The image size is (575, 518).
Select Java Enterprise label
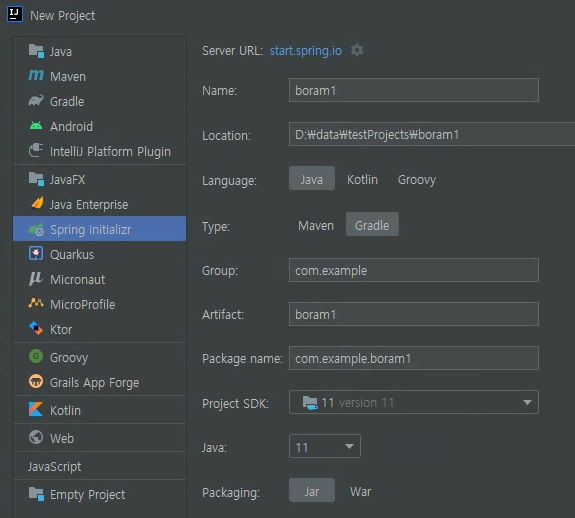(89, 205)
